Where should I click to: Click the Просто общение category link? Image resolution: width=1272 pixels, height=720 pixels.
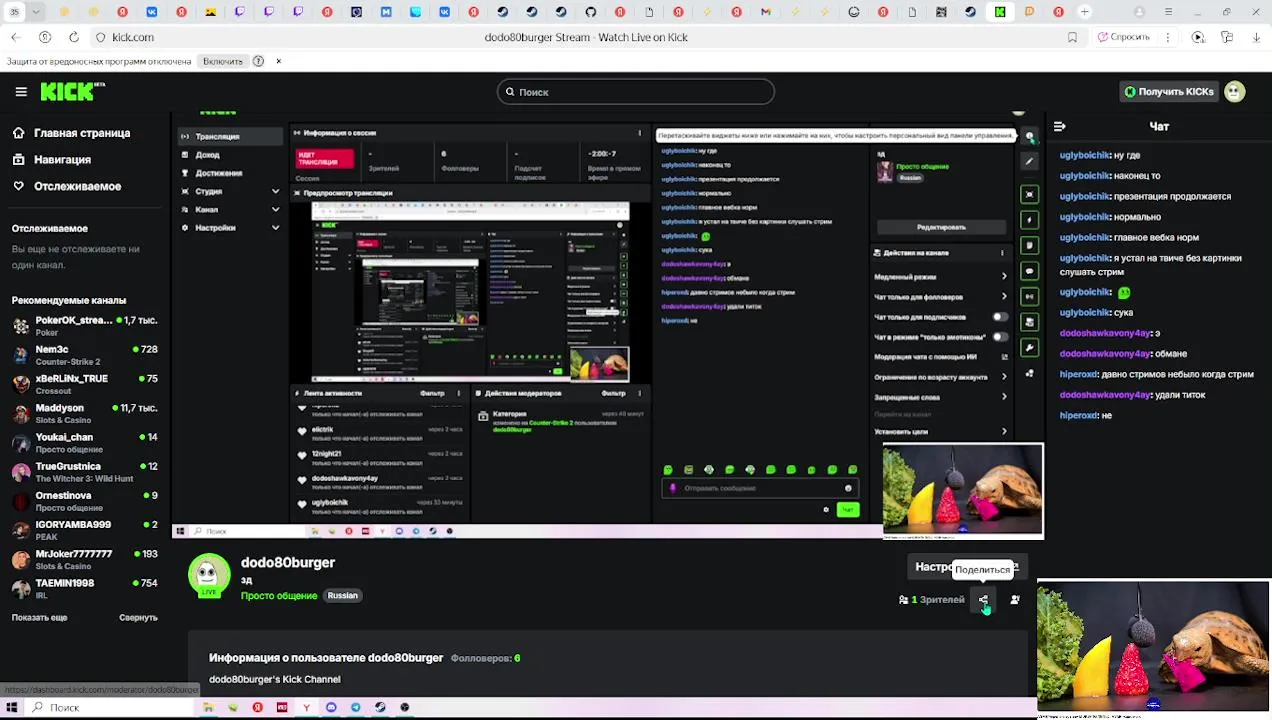(x=279, y=596)
